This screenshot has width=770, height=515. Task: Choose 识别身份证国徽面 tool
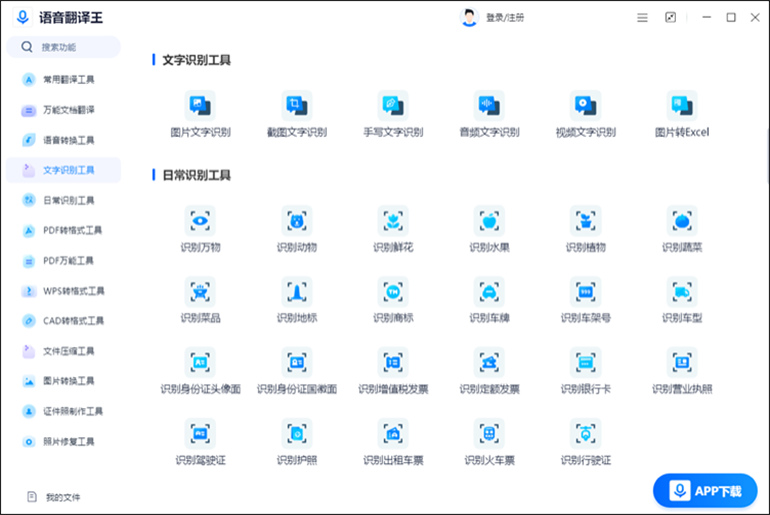[297, 372]
